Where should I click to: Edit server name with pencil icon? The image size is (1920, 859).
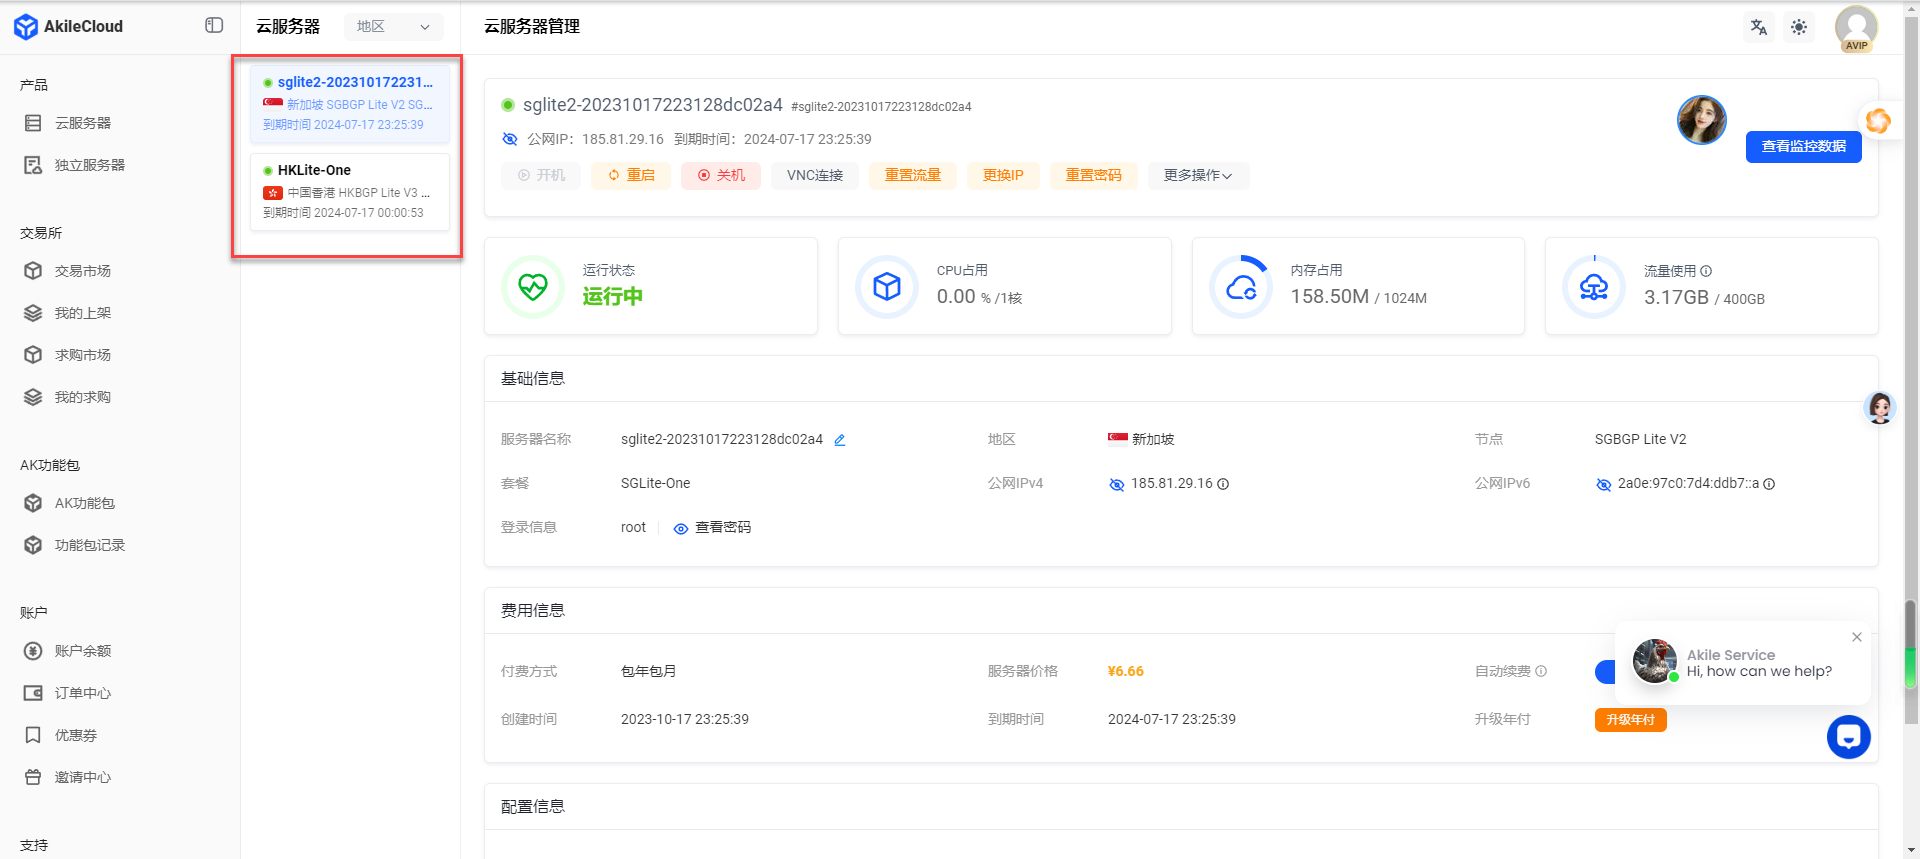click(x=840, y=440)
